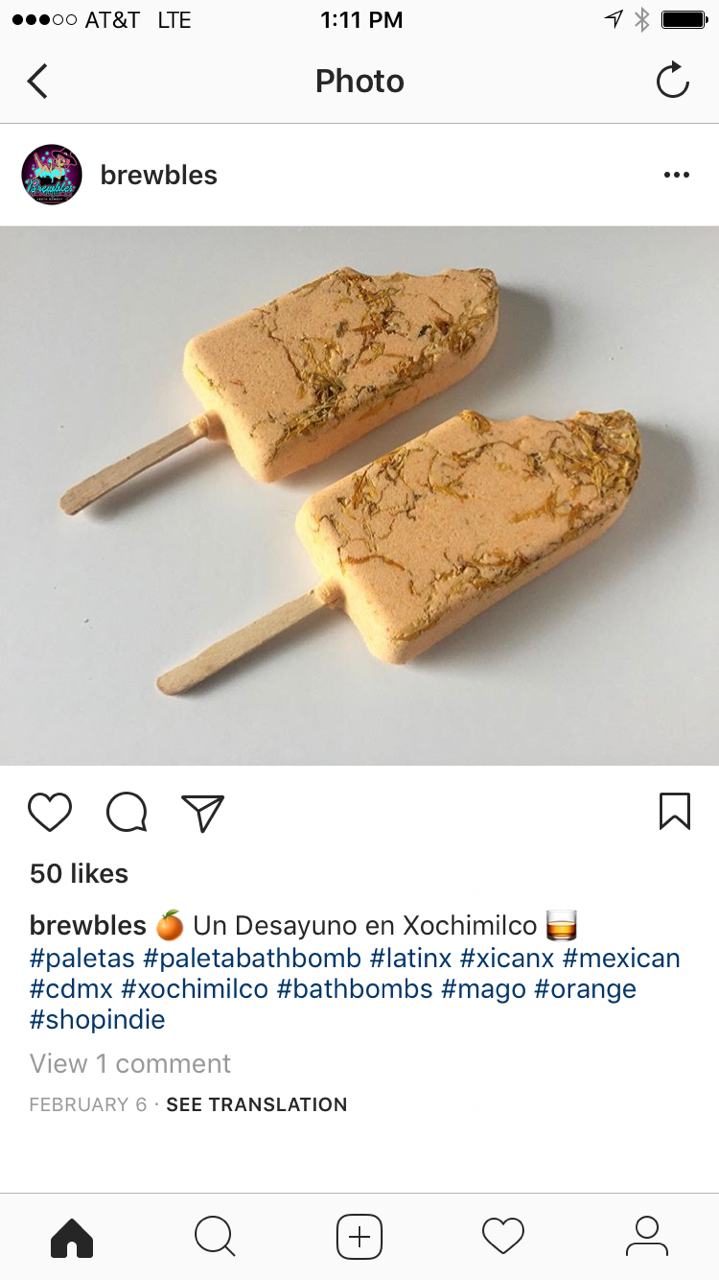Tap the back arrow icon

coord(37,81)
